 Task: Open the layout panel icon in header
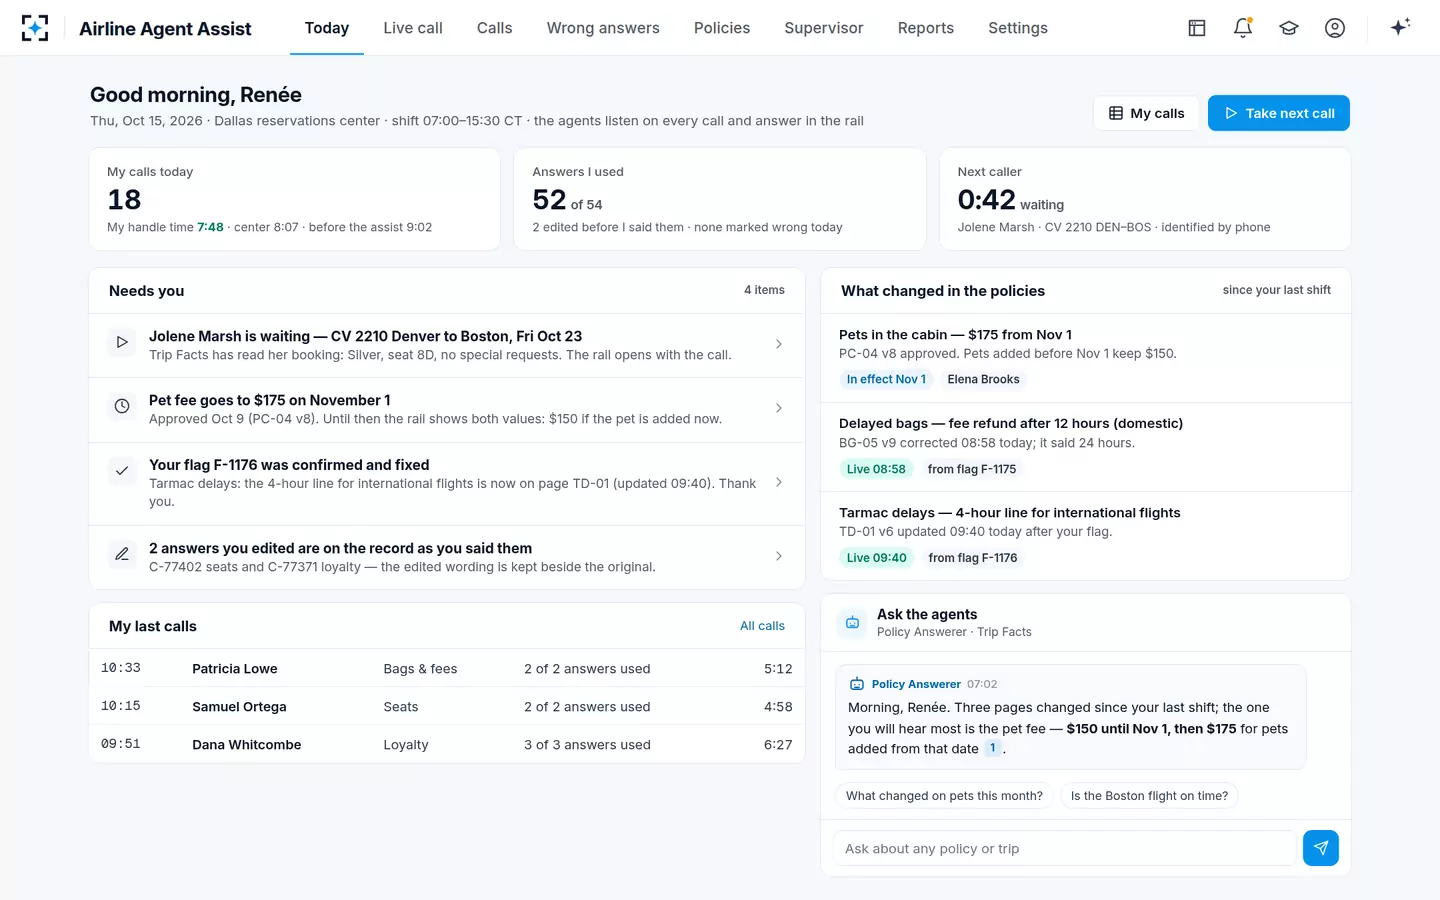1197,28
